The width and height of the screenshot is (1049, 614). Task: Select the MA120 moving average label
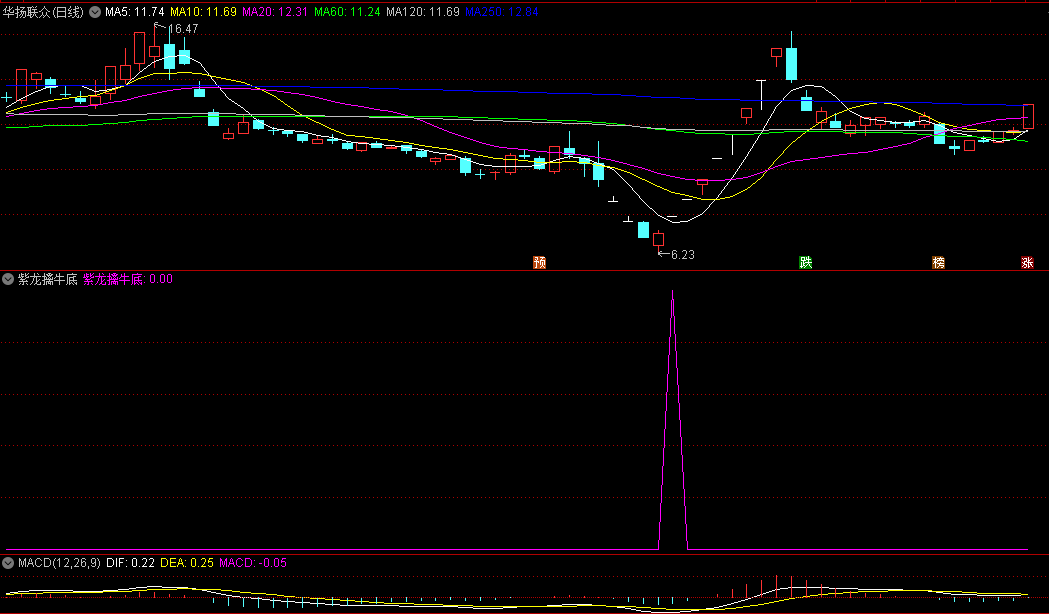click(x=423, y=12)
